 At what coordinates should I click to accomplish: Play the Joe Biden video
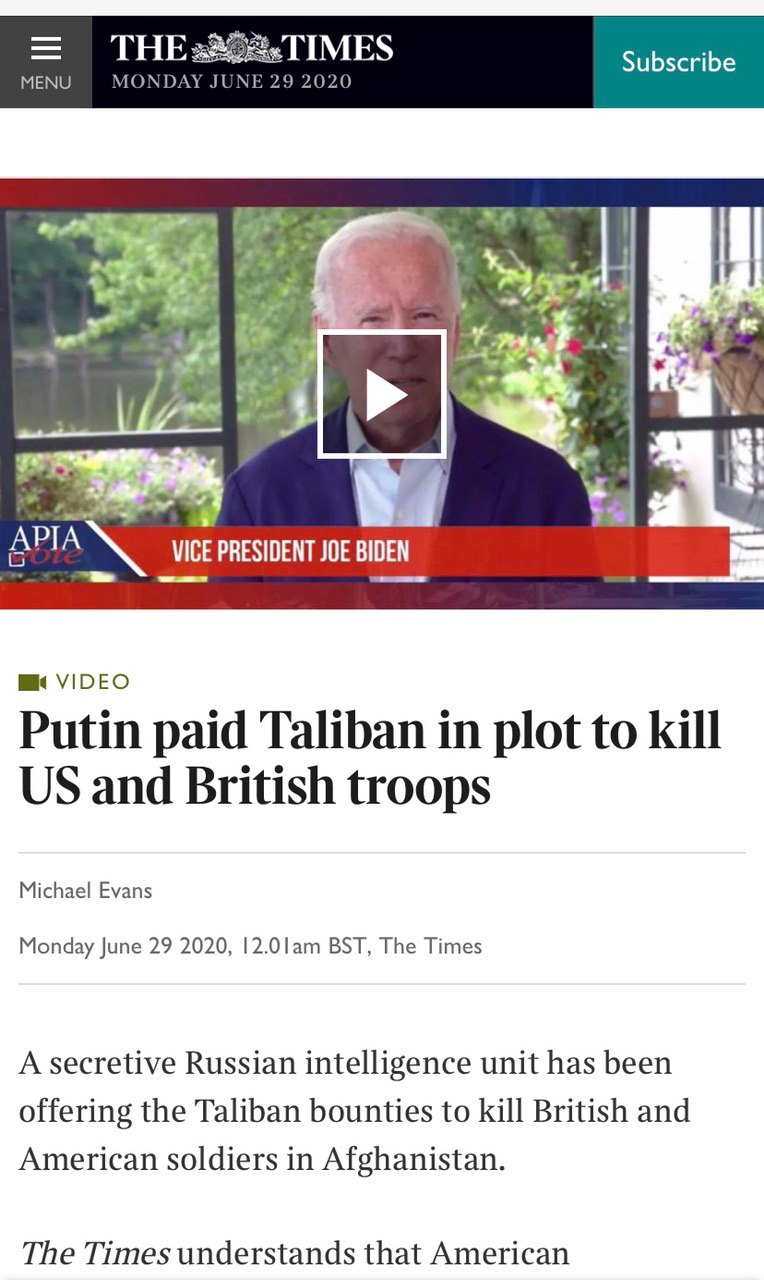(382, 394)
